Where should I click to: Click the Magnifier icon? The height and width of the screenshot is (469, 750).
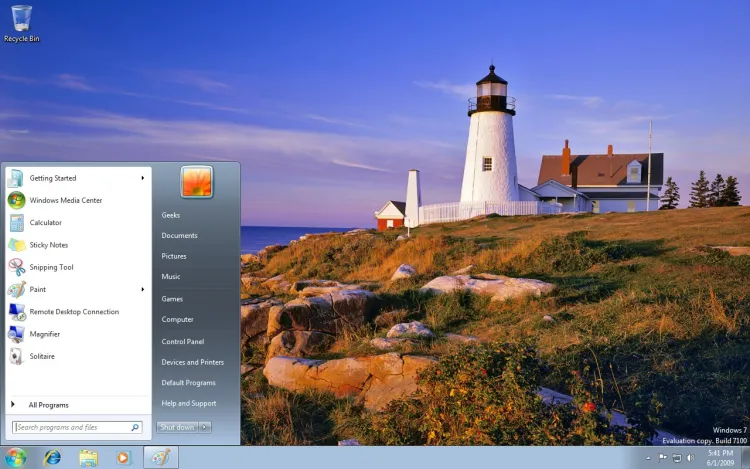[x=16, y=334]
